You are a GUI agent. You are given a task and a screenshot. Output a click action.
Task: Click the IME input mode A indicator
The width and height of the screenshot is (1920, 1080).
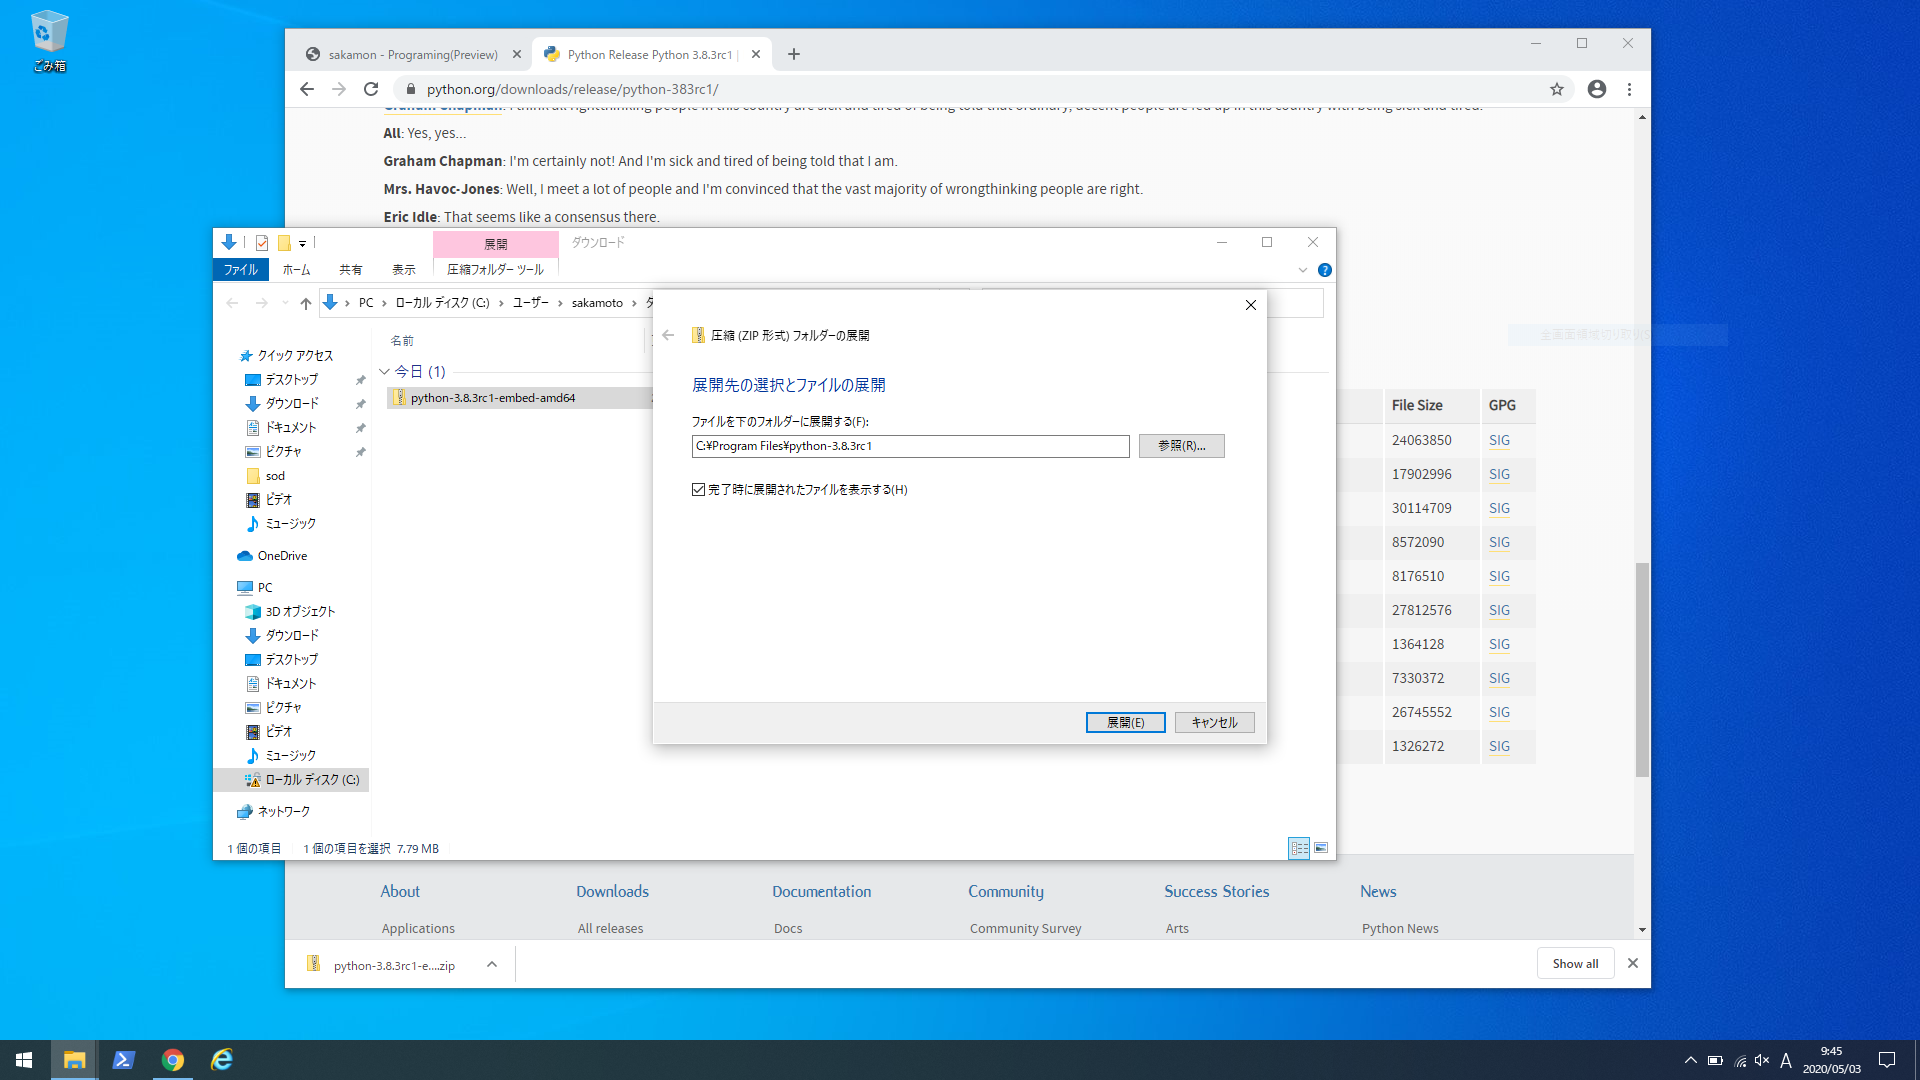[1786, 1060]
